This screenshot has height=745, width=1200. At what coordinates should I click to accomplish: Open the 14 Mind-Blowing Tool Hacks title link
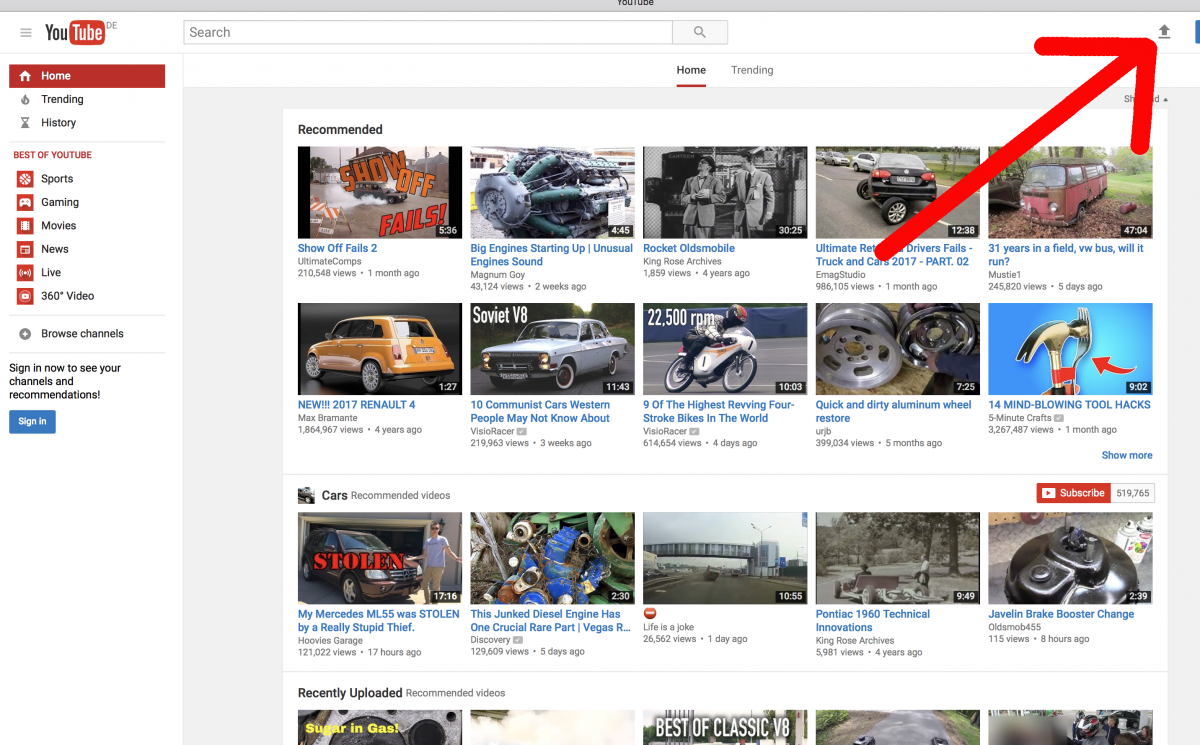pyautogui.click(x=1069, y=405)
